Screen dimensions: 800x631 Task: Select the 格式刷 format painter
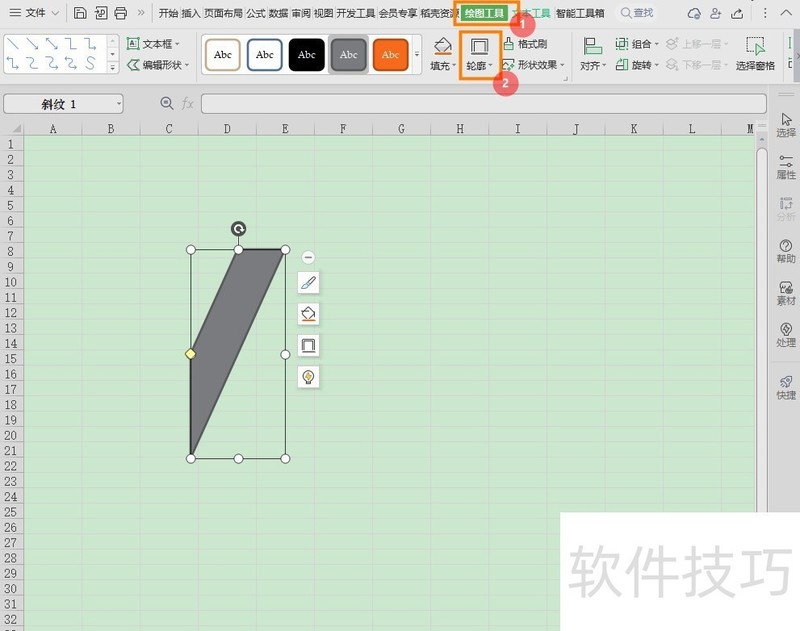525,44
